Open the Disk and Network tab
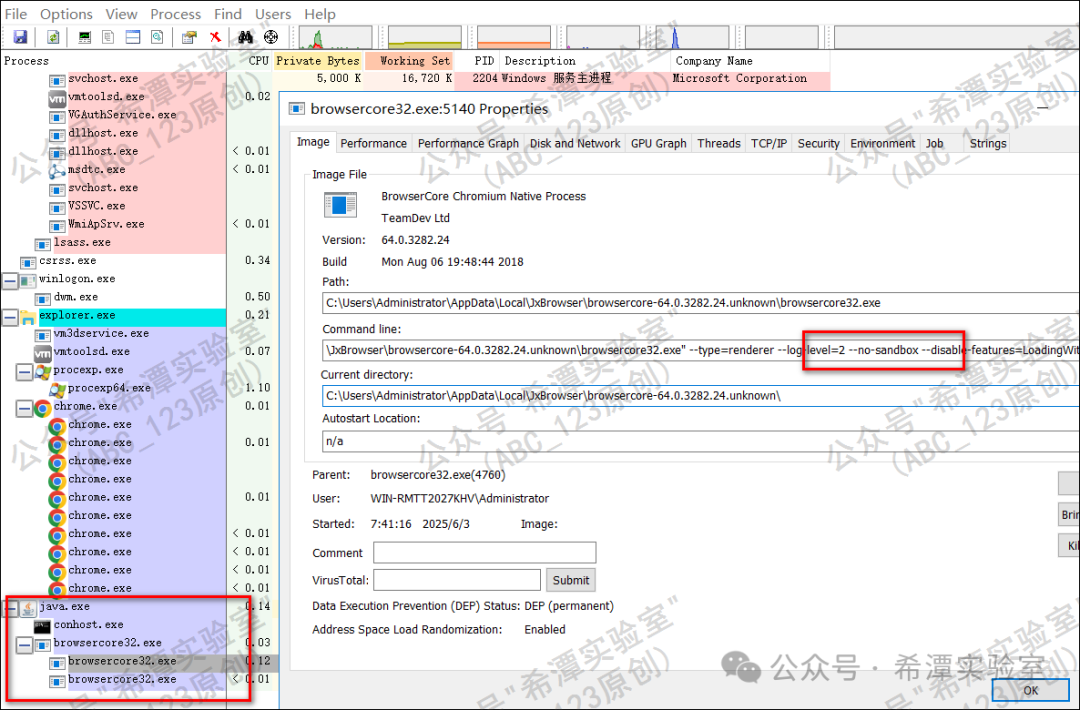Viewport: 1080px width, 710px height. click(575, 143)
